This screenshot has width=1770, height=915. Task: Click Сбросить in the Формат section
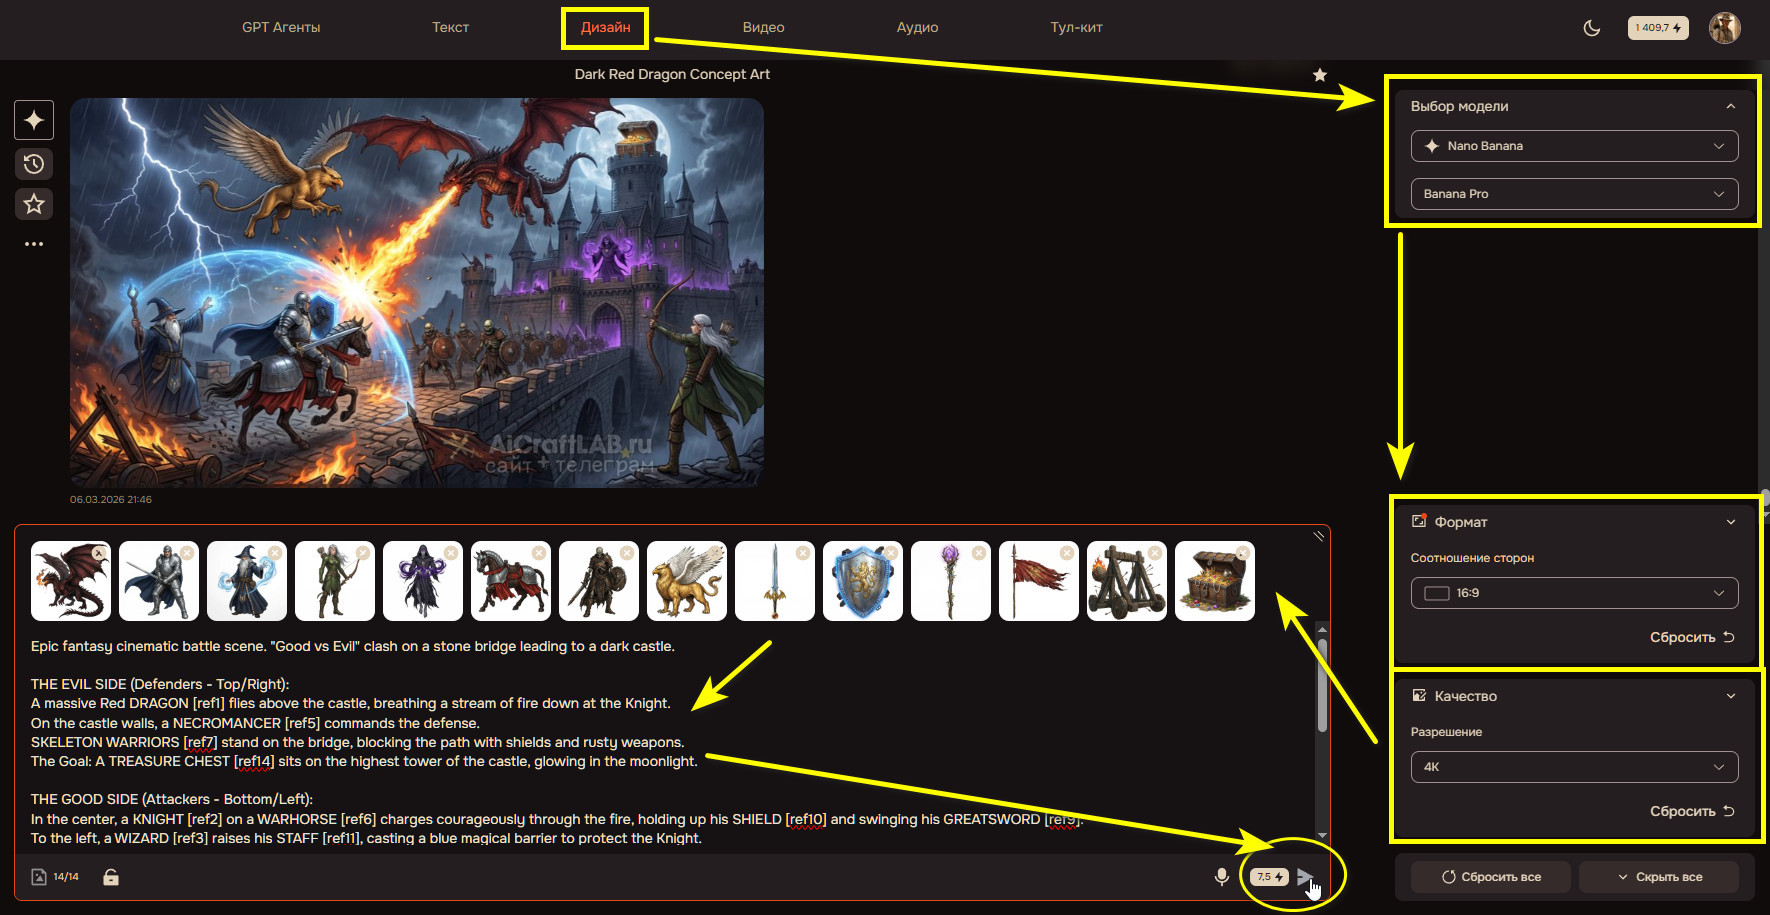point(1692,637)
